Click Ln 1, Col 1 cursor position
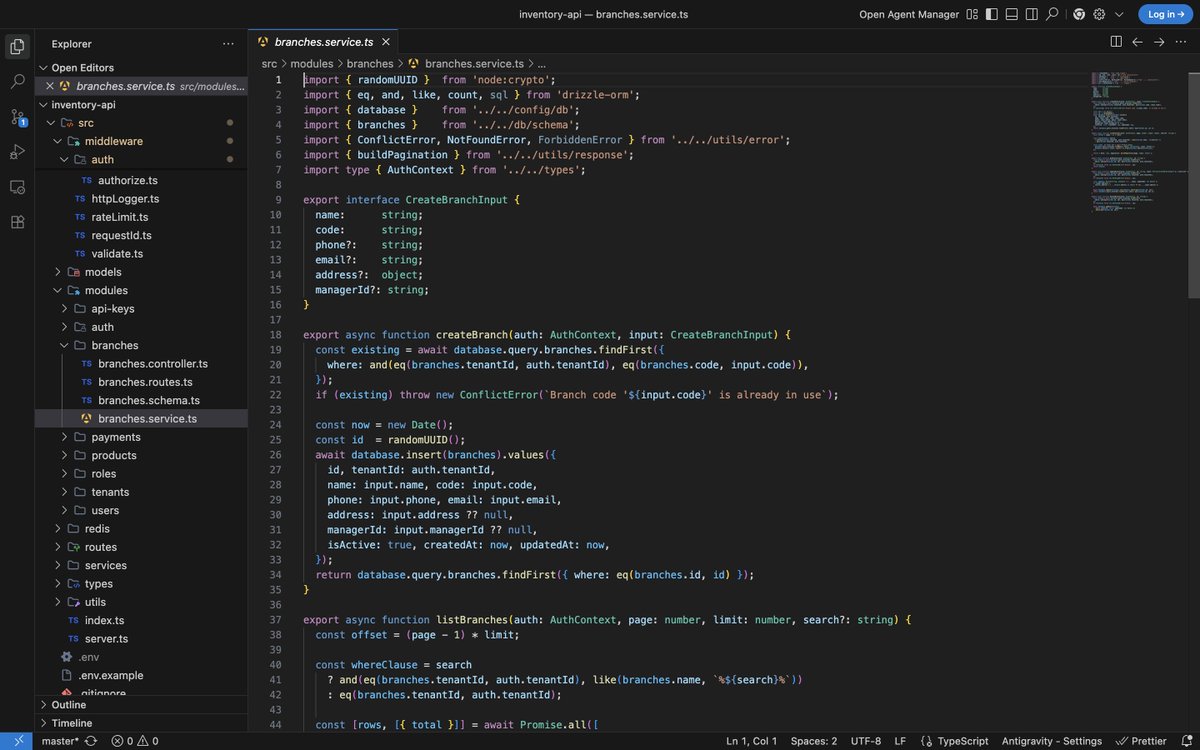Screen dimensions: 1200x750 pos(751,741)
